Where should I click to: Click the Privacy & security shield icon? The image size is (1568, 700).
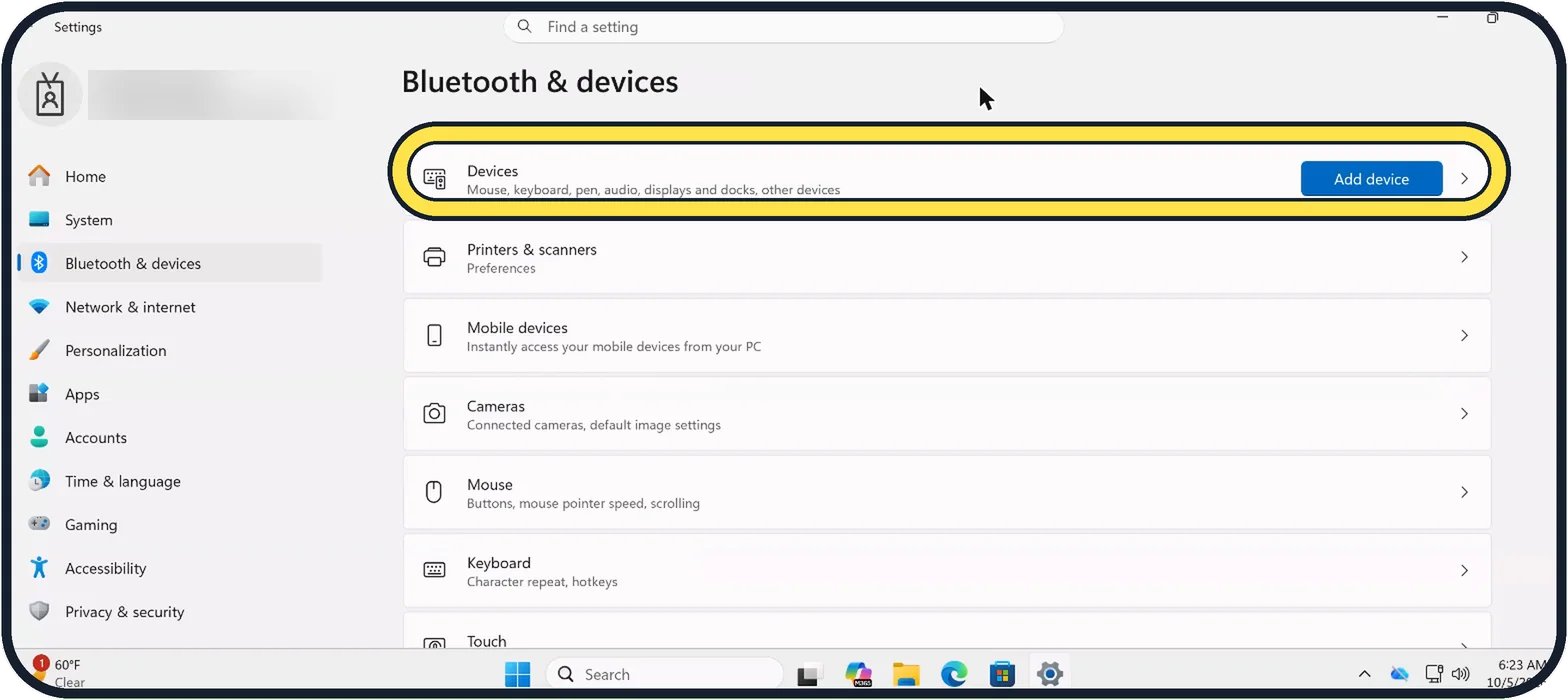[x=39, y=611]
